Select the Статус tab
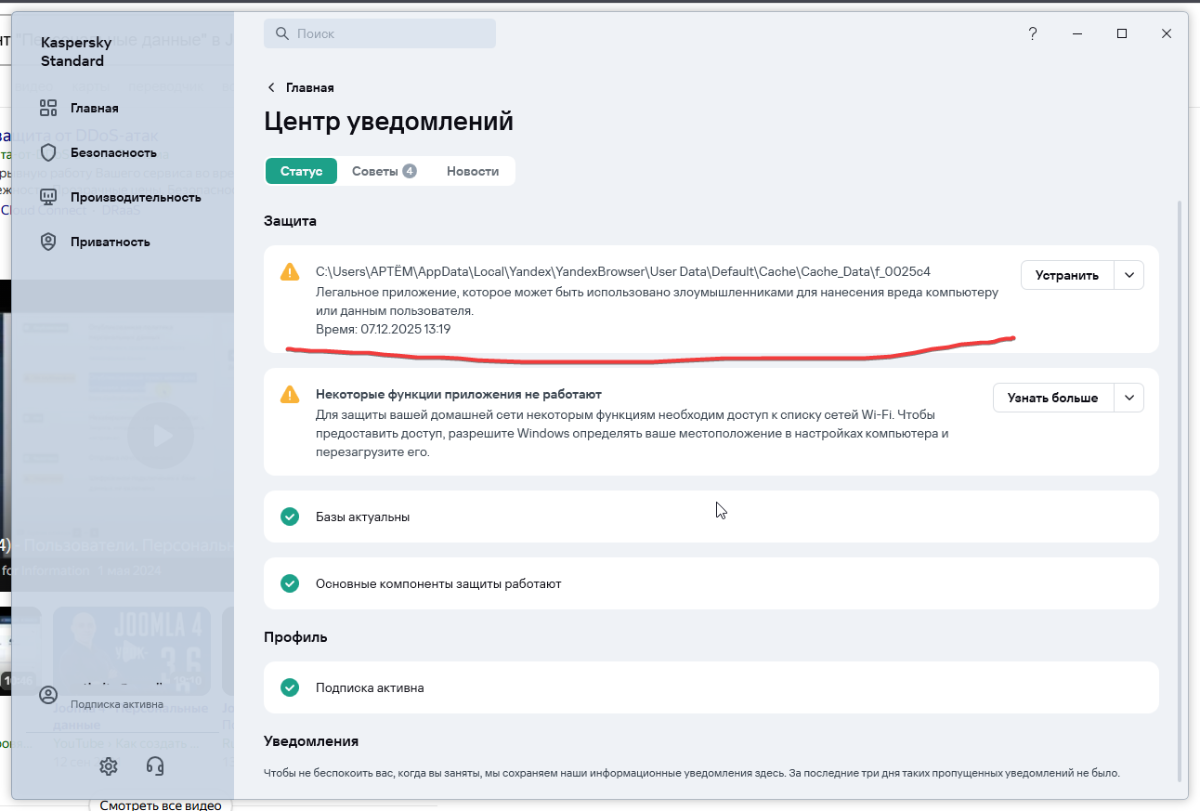The width and height of the screenshot is (1200, 811). [301, 171]
